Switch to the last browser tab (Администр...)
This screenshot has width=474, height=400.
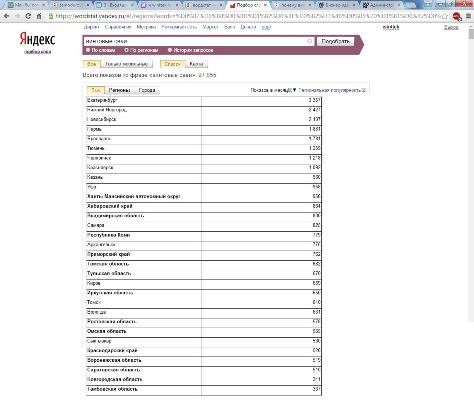(382, 5)
